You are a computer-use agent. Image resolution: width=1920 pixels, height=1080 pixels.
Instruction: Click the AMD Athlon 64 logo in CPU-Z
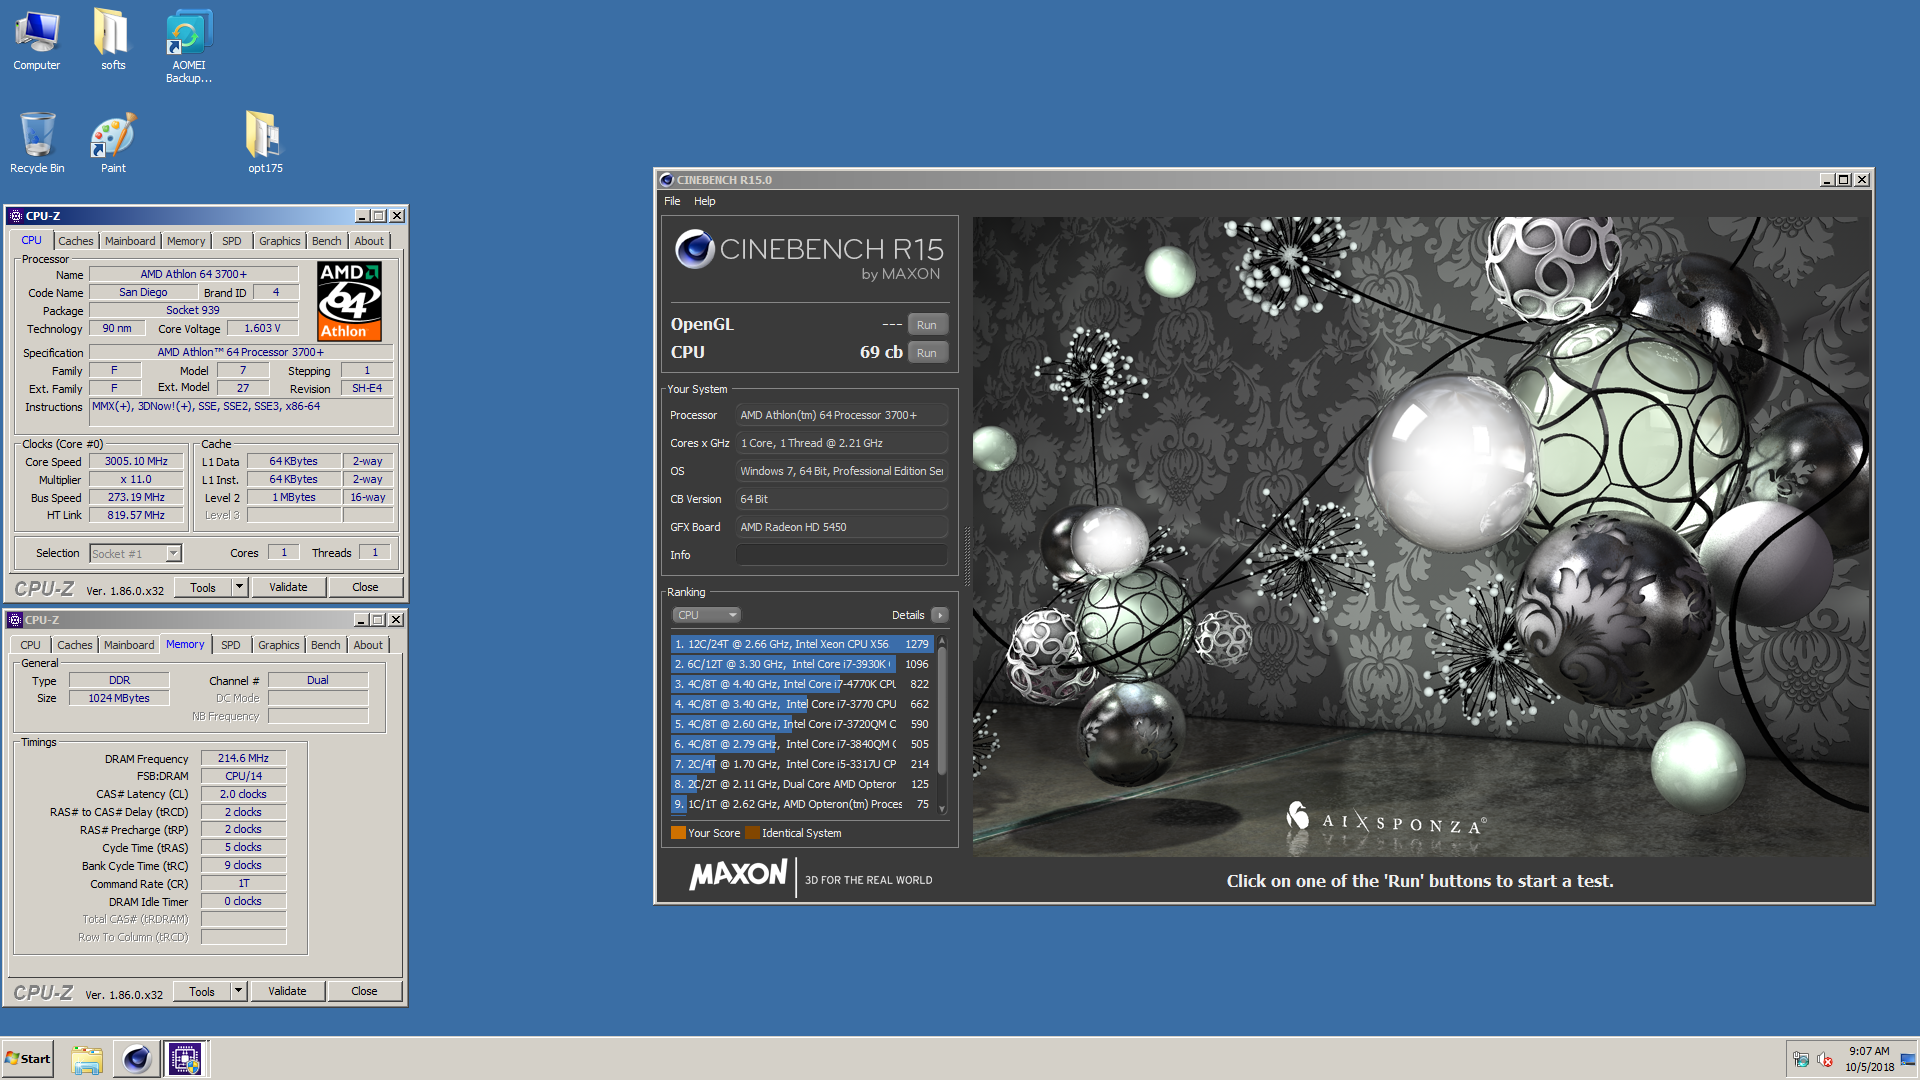[349, 301]
